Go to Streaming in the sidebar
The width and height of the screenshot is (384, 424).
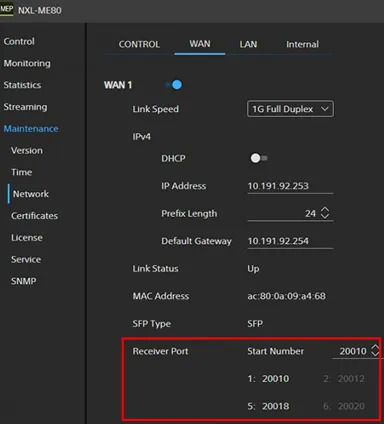coord(25,107)
